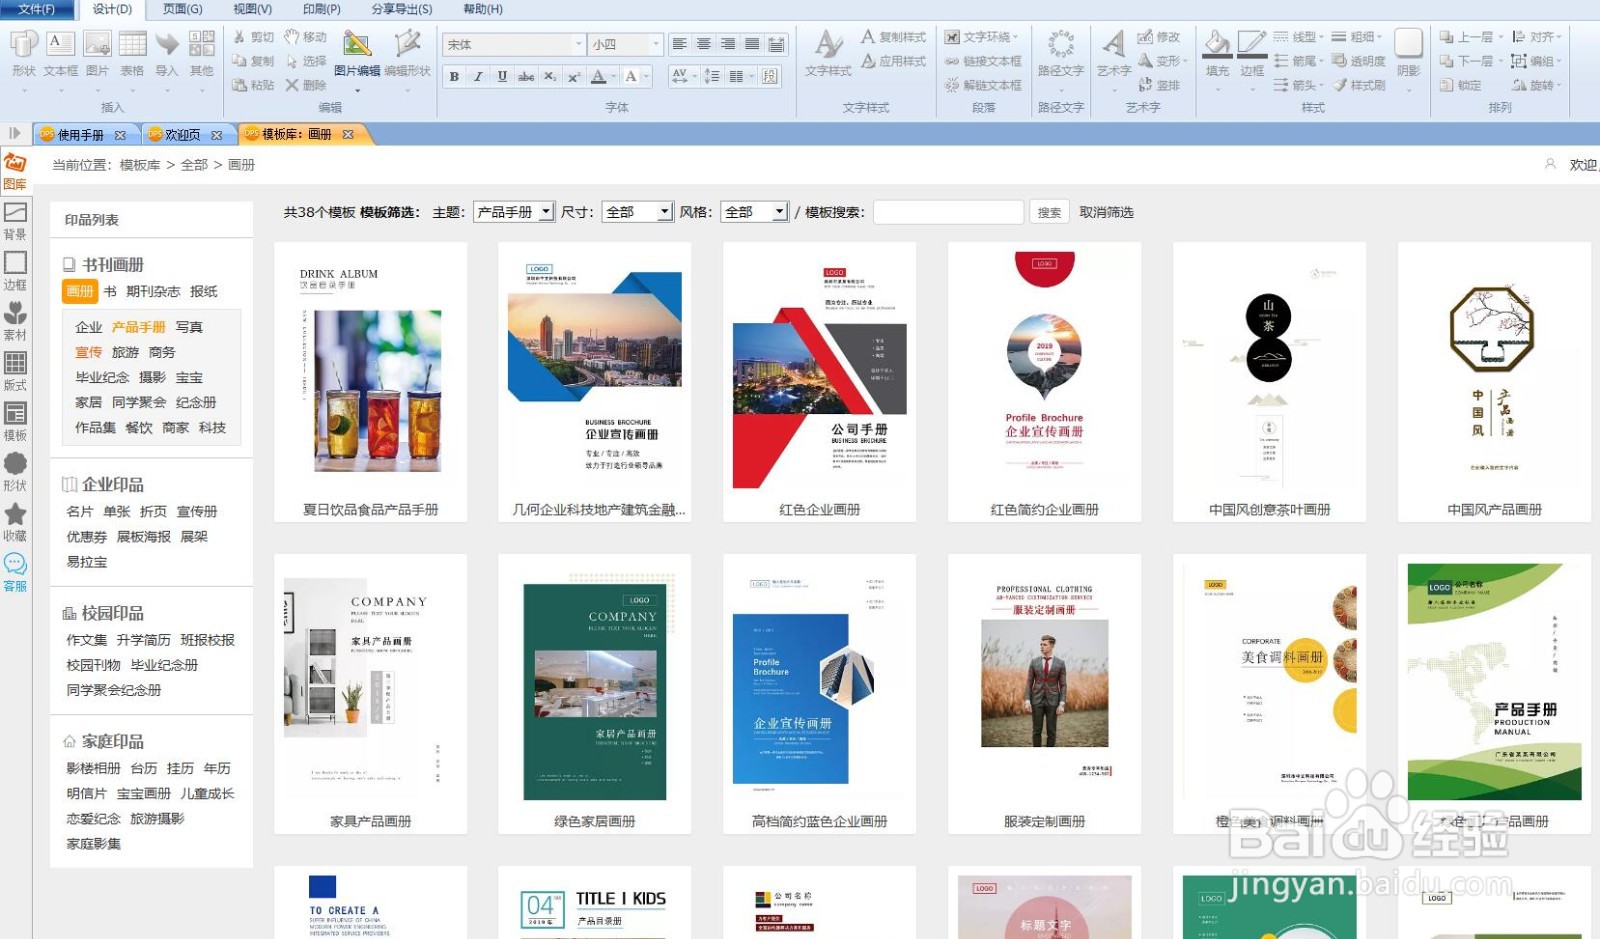Insert a 文本框 text box from the ribbon

[x=61, y=54]
